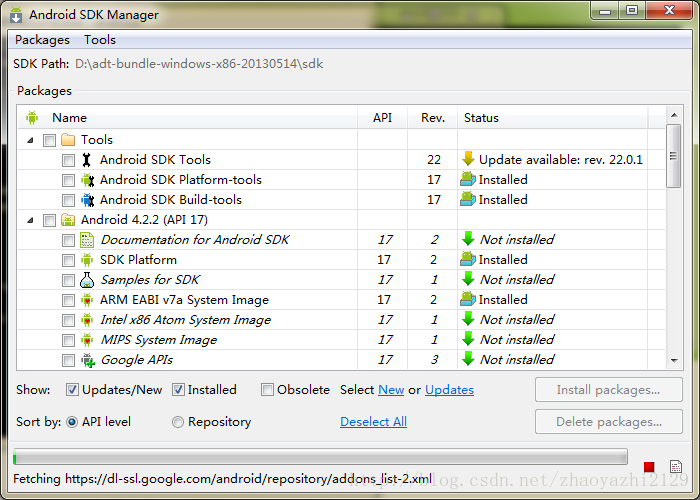Image resolution: width=700 pixels, height=500 pixels.
Task: Collapse the Tools tree group
Action: pos(30,140)
